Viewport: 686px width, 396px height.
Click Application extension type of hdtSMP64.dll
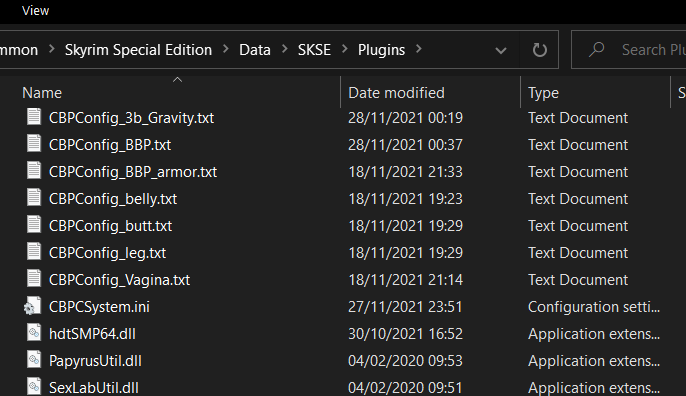tap(594, 334)
